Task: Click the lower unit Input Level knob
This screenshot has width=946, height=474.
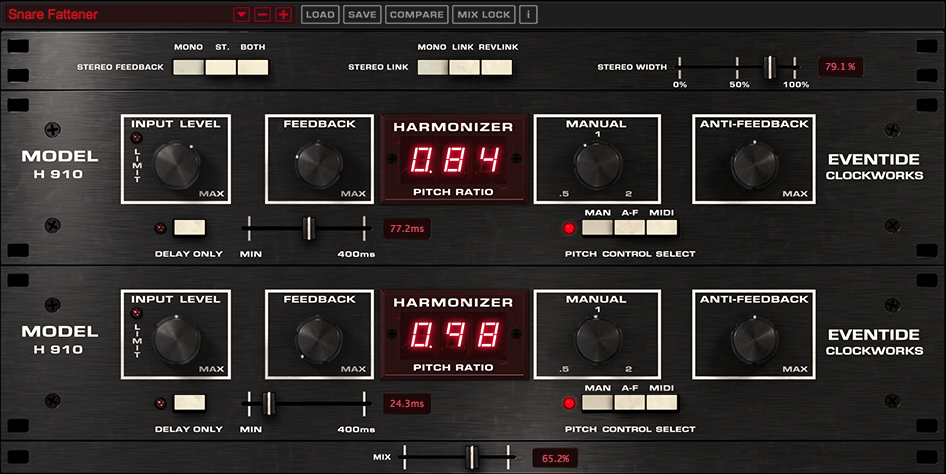Action: point(177,340)
